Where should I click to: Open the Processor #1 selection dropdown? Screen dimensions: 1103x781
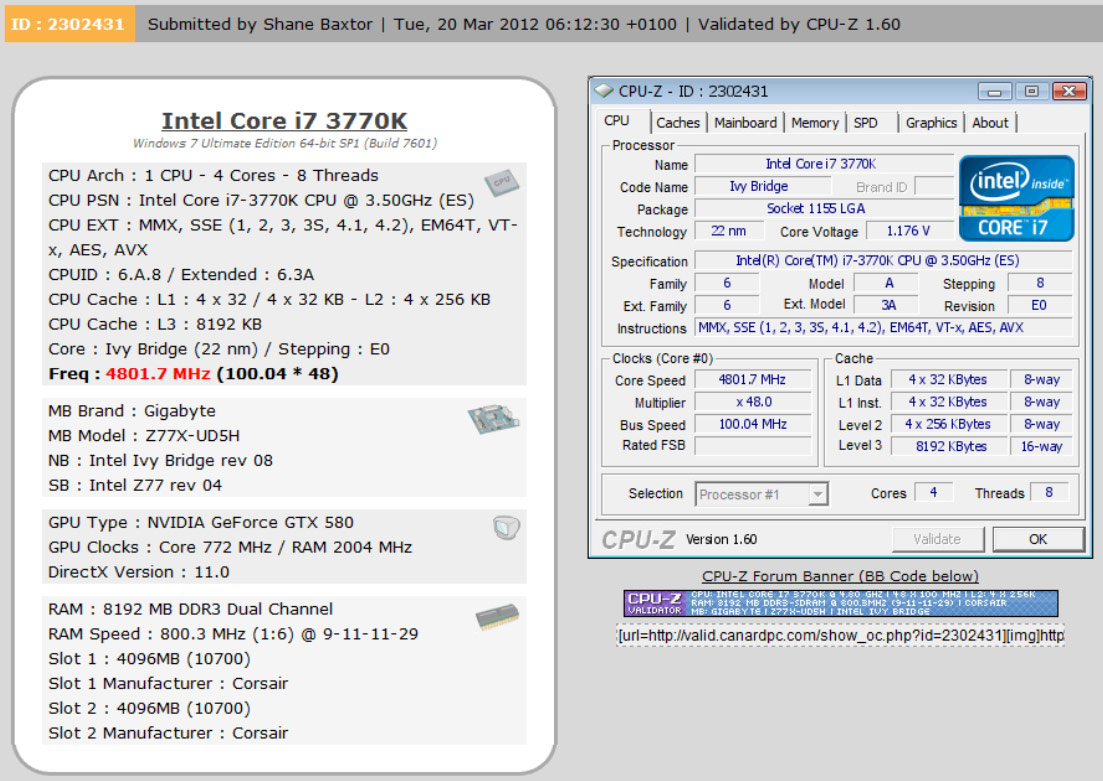(761, 494)
